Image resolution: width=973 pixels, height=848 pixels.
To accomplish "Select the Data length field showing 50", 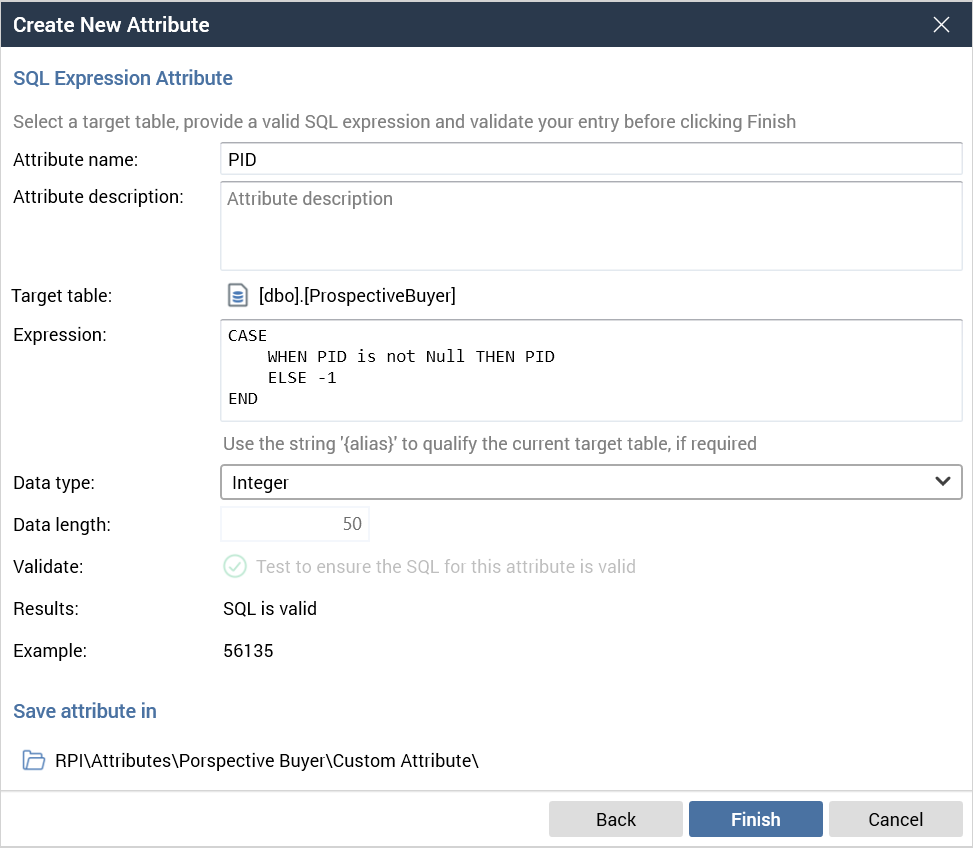I will coord(295,524).
